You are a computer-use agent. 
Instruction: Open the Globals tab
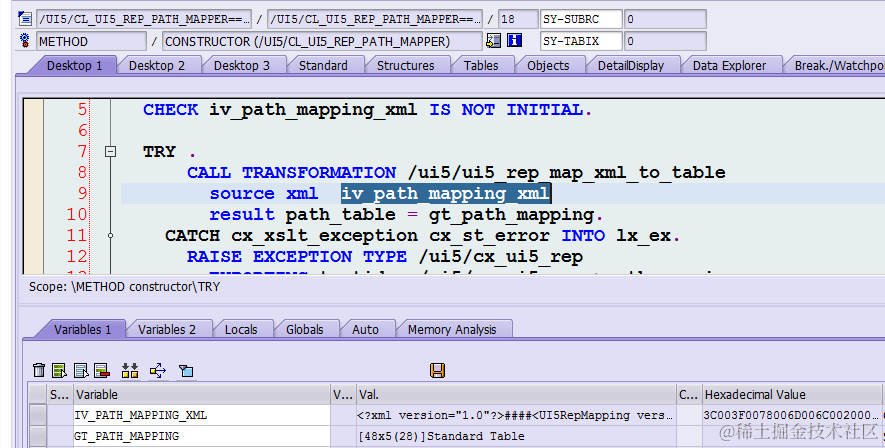[x=305, y=330]
